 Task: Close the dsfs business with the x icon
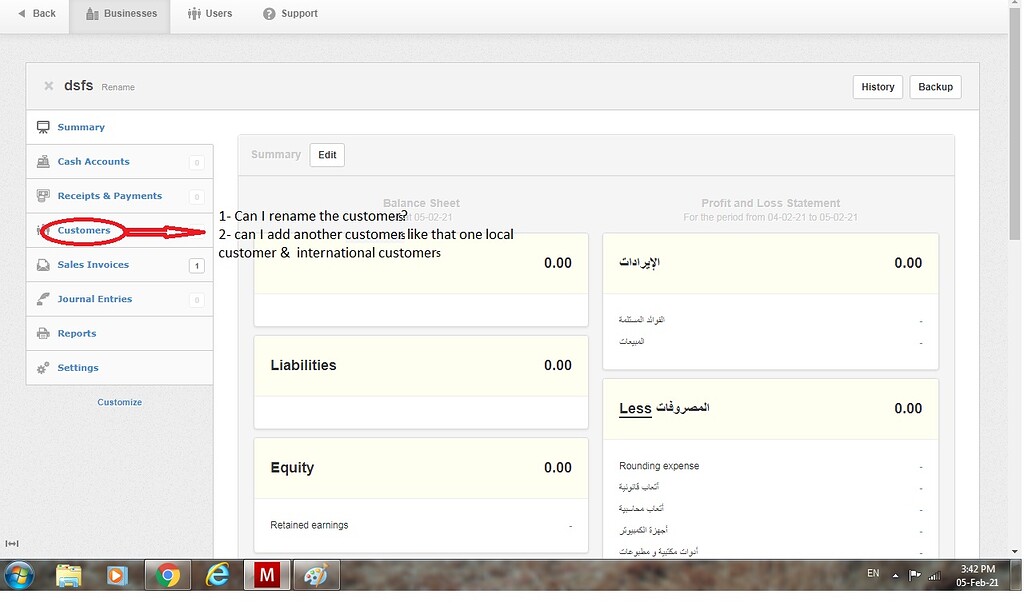point(48,86)
